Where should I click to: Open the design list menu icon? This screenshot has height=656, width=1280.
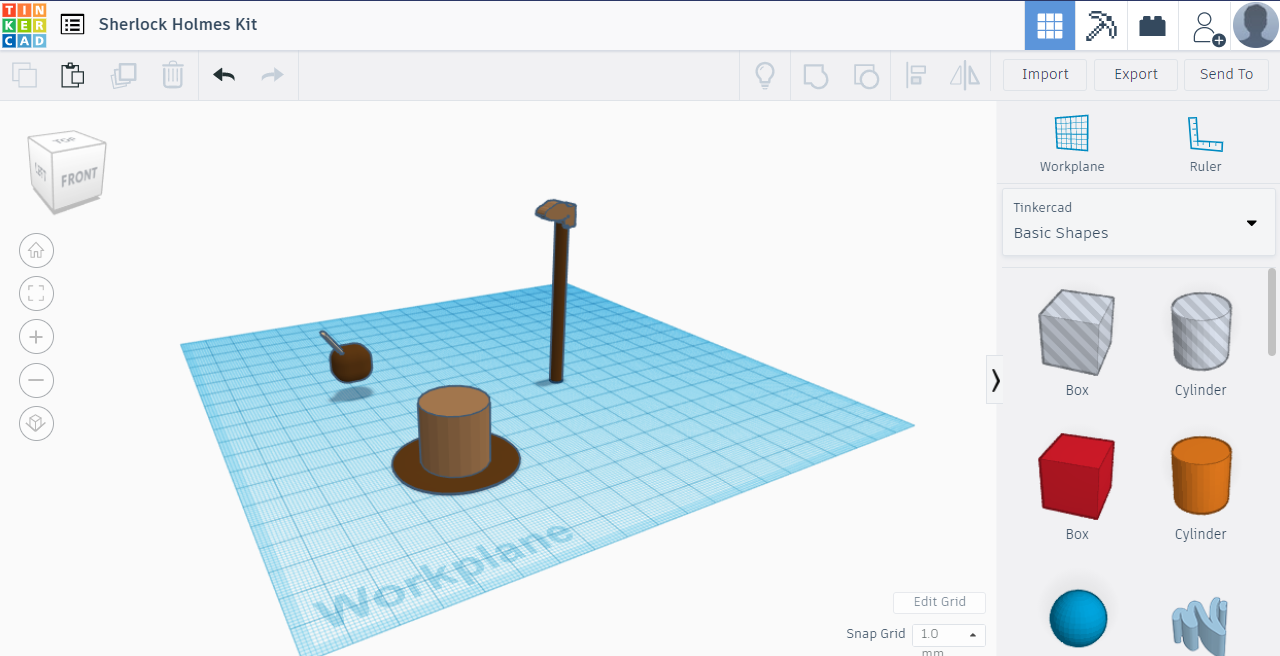click(x=72, y=24)
